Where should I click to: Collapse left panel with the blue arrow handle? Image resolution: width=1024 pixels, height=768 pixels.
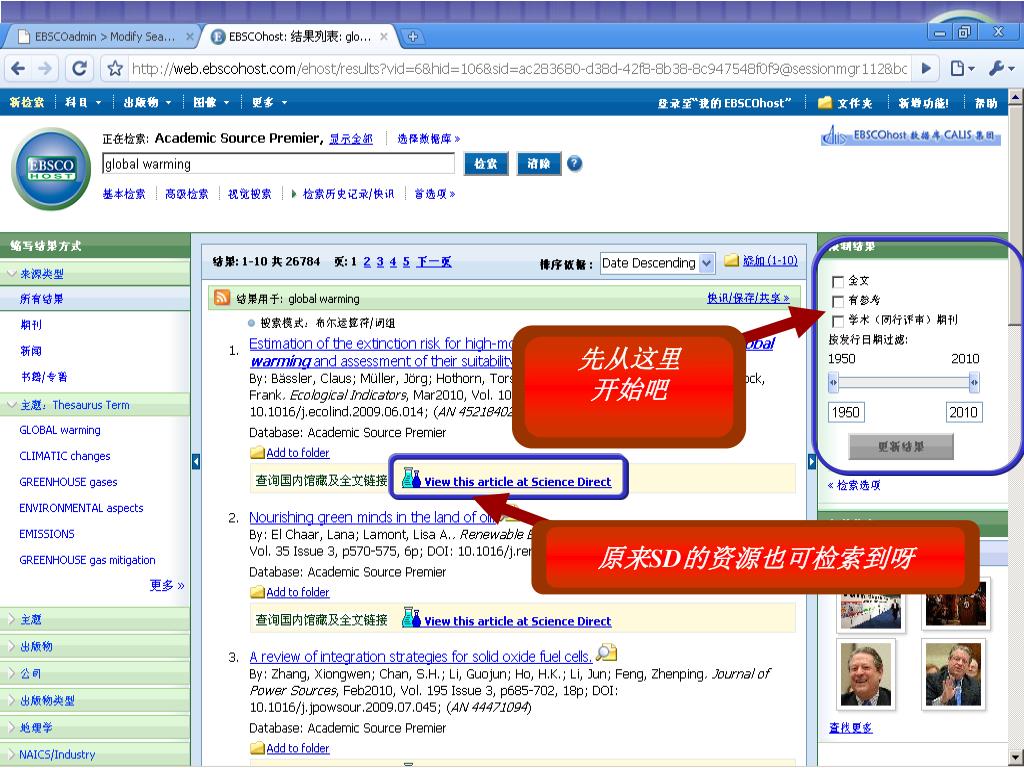coord(195,462)
